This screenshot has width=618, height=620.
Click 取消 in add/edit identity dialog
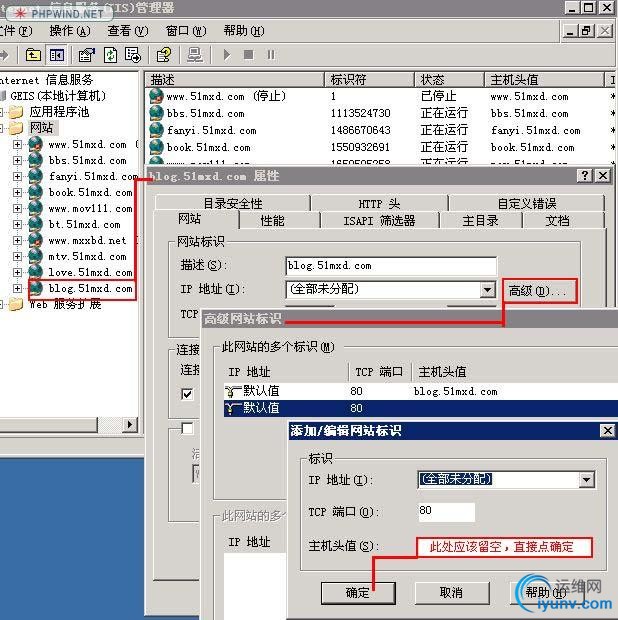tap(452, 592)
